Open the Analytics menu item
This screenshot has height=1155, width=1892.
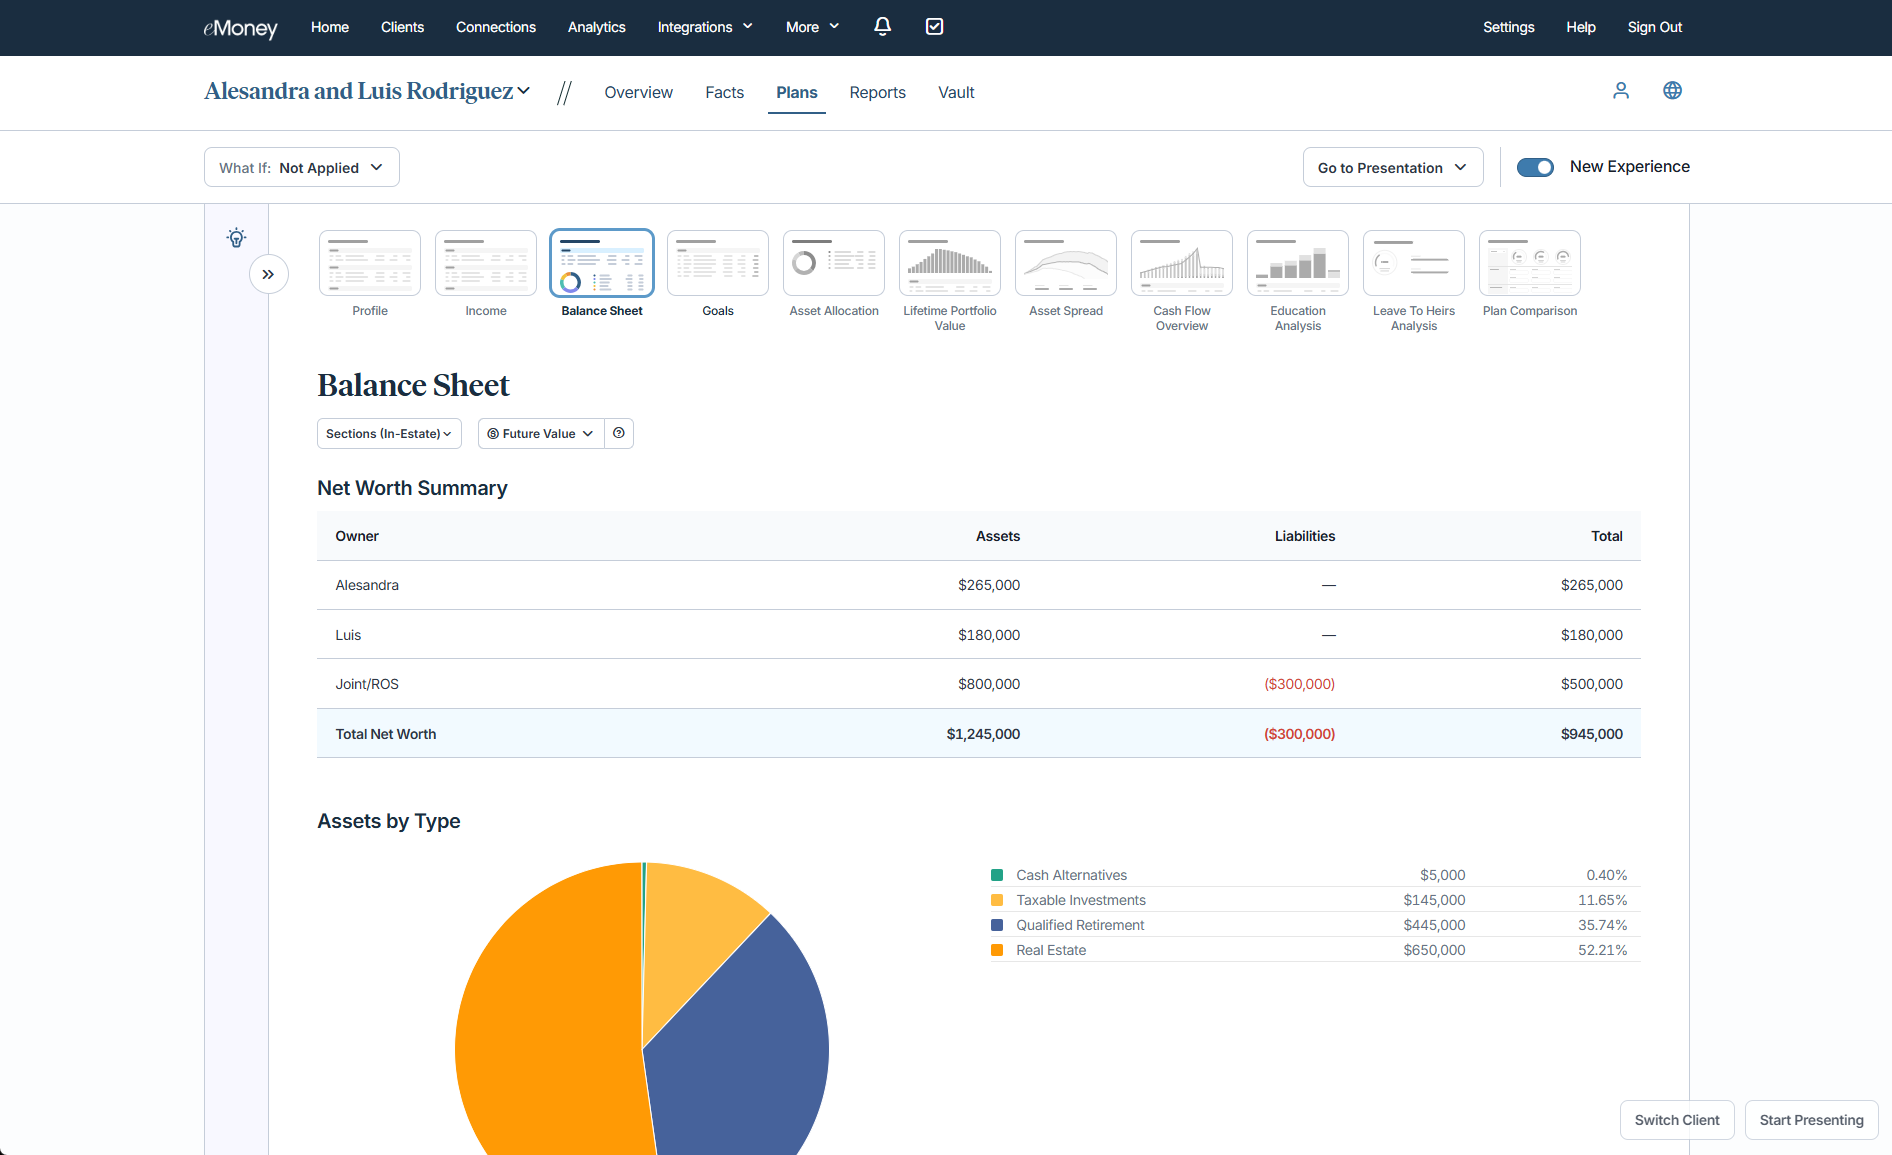click(x=596, y=27)
